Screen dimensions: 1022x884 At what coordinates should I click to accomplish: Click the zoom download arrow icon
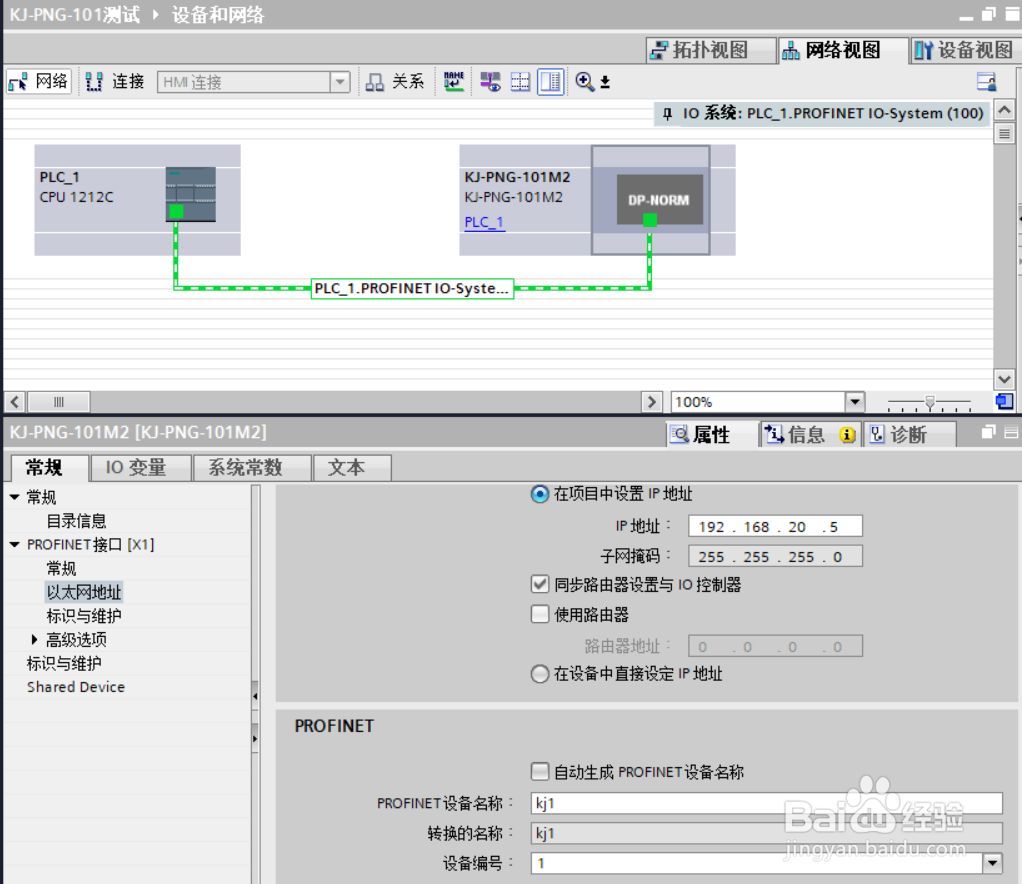(x=606, y=82)
